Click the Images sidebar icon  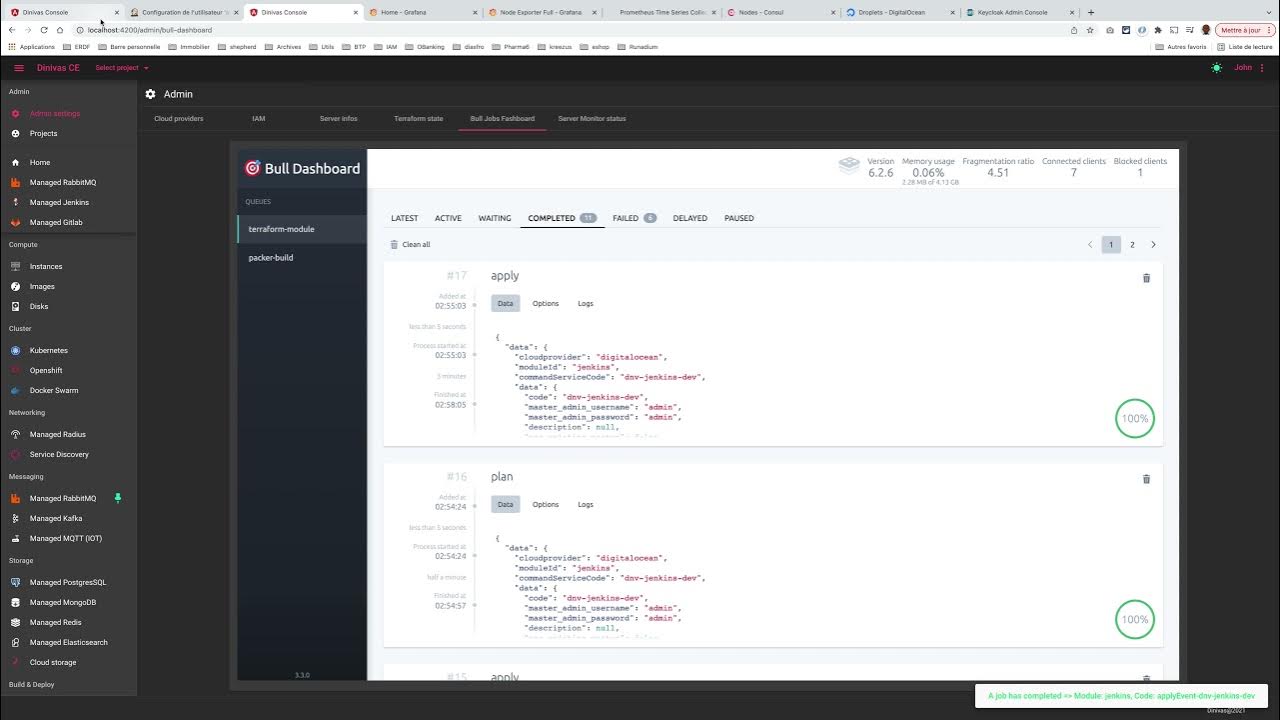point(16,286)
